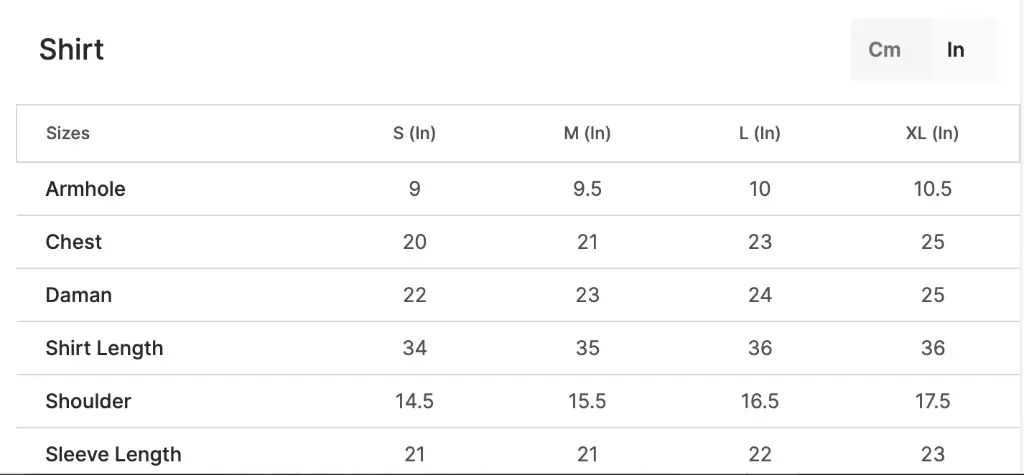1024x475 pixels.
Task: Select the Armhole row label
Action: 86,189
